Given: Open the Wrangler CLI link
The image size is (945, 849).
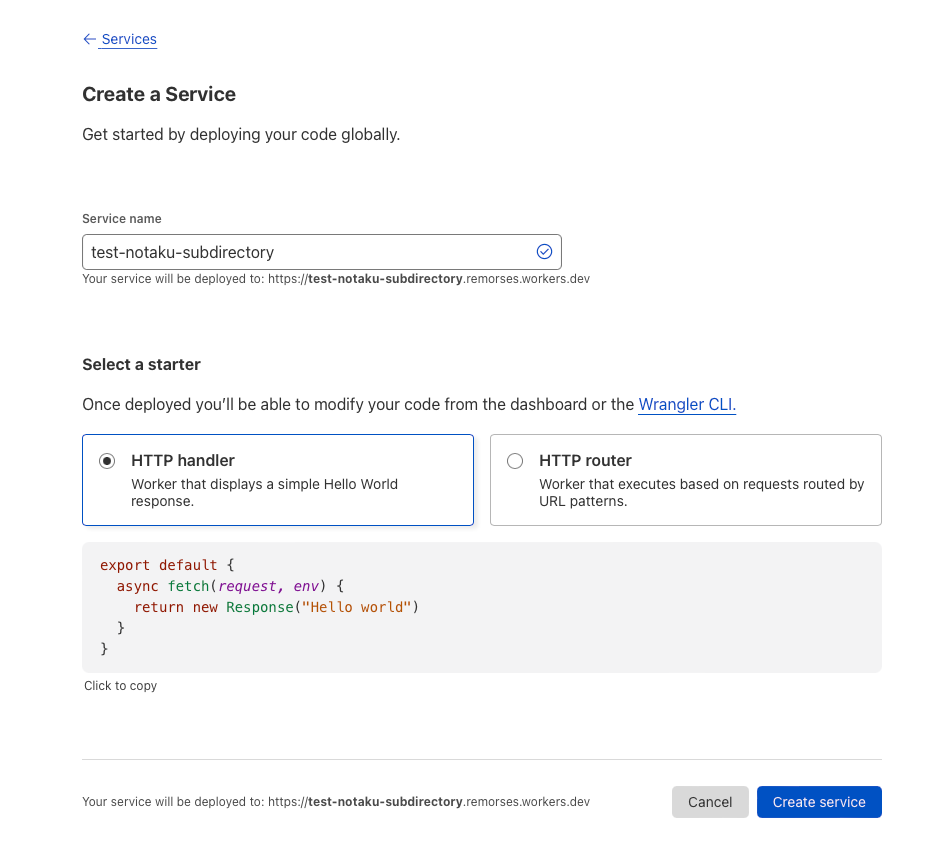Looking at the screenshot, I should [x=687, y=404].
